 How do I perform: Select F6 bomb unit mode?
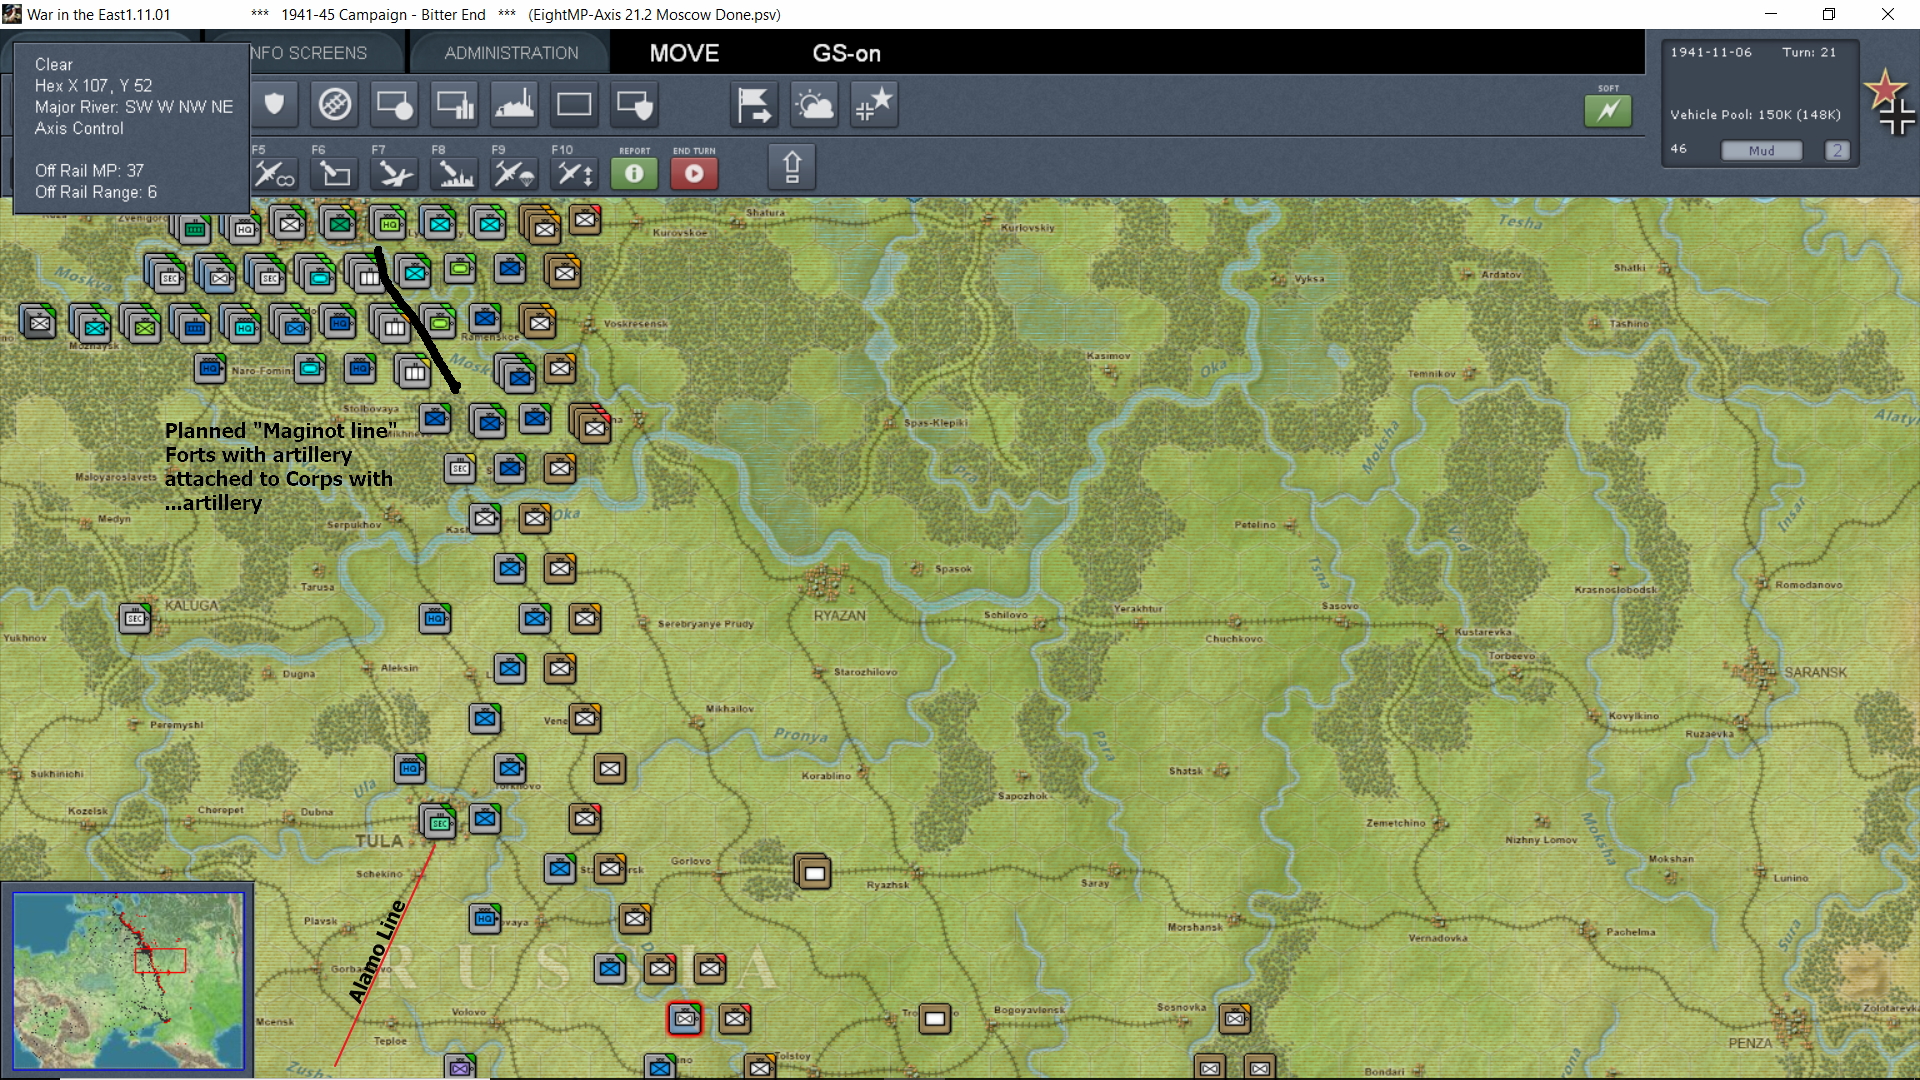tap(335, 173)
